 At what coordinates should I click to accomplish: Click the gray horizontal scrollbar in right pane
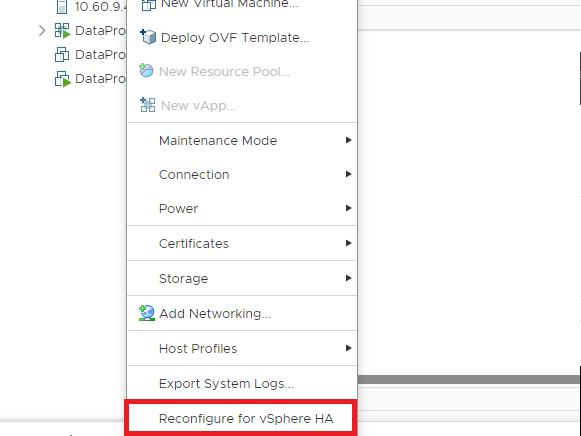[469, 379]
